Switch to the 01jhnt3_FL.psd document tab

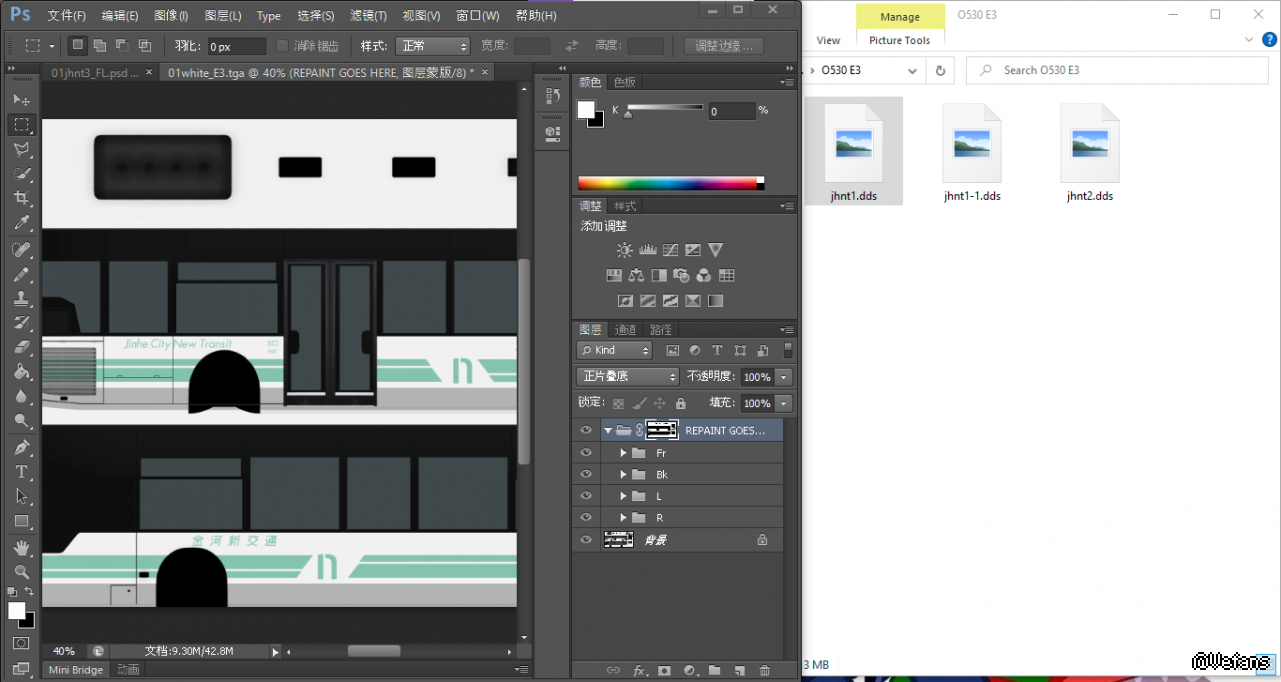coord(96,73)
